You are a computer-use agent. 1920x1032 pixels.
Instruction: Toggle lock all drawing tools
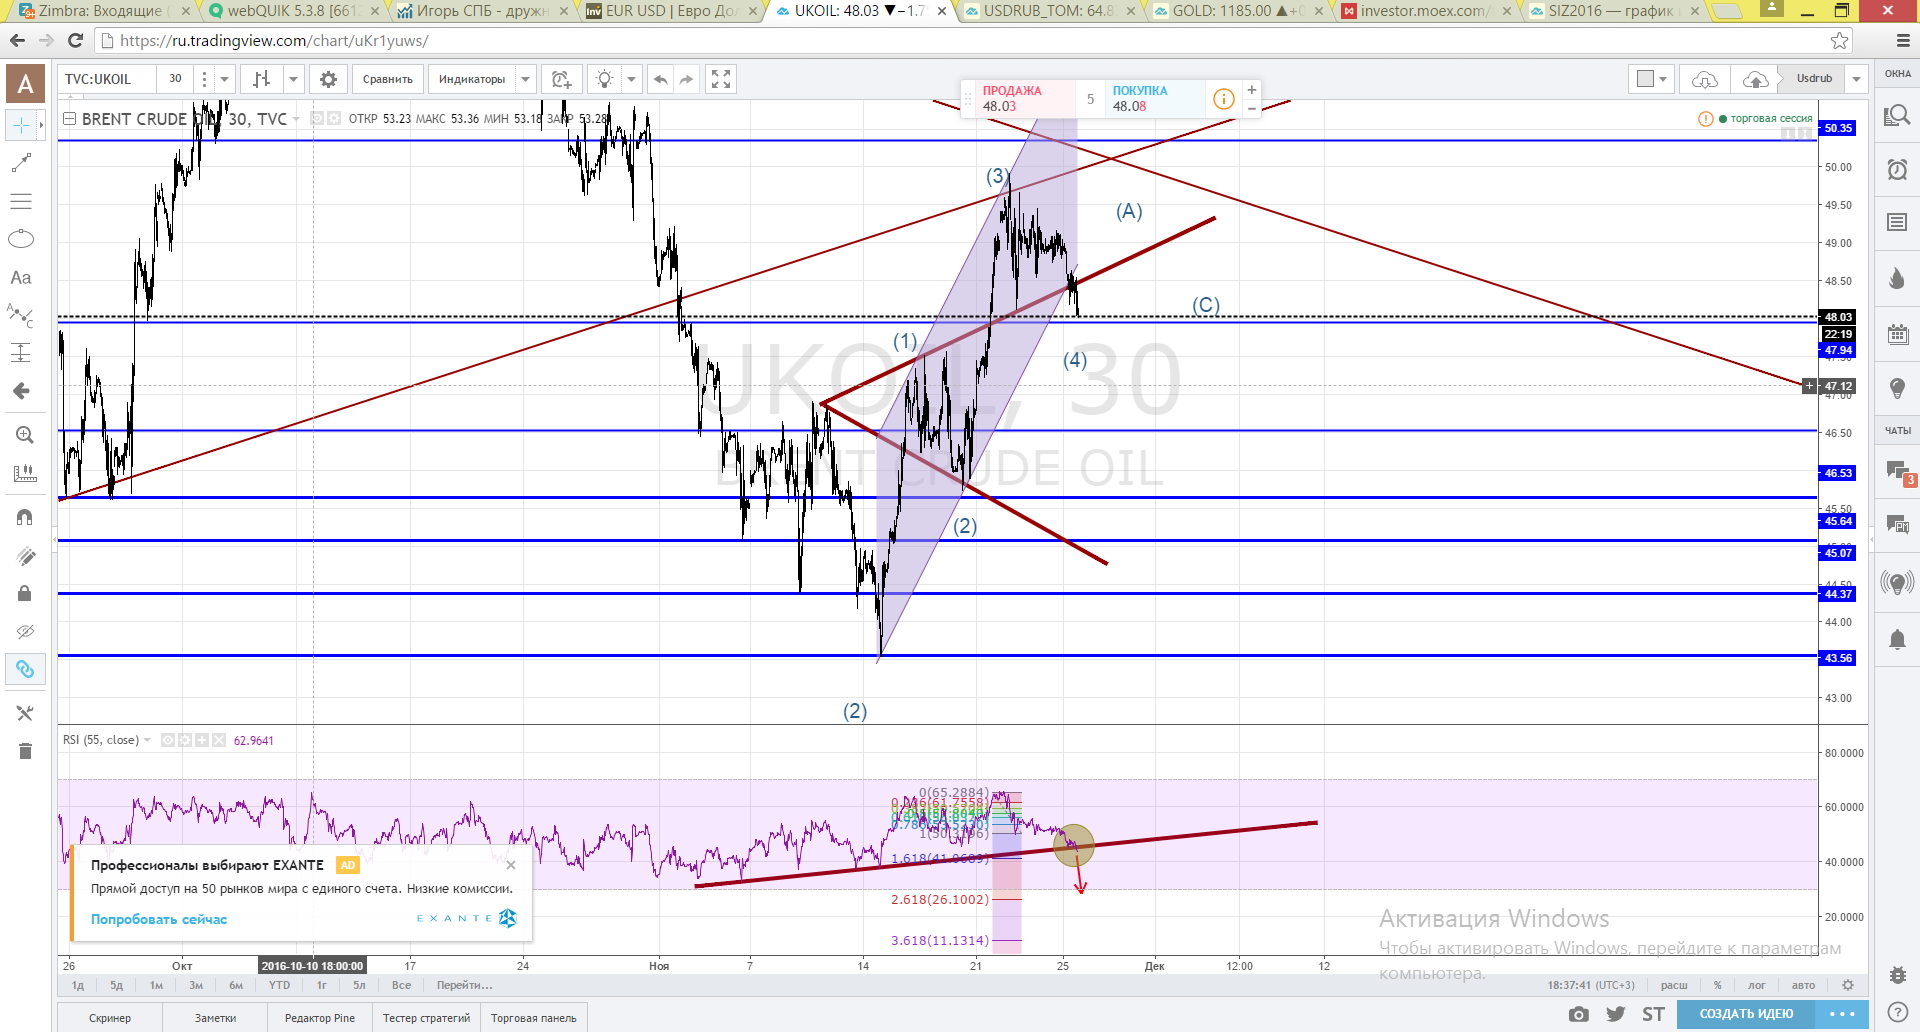[x=25, y=593]
